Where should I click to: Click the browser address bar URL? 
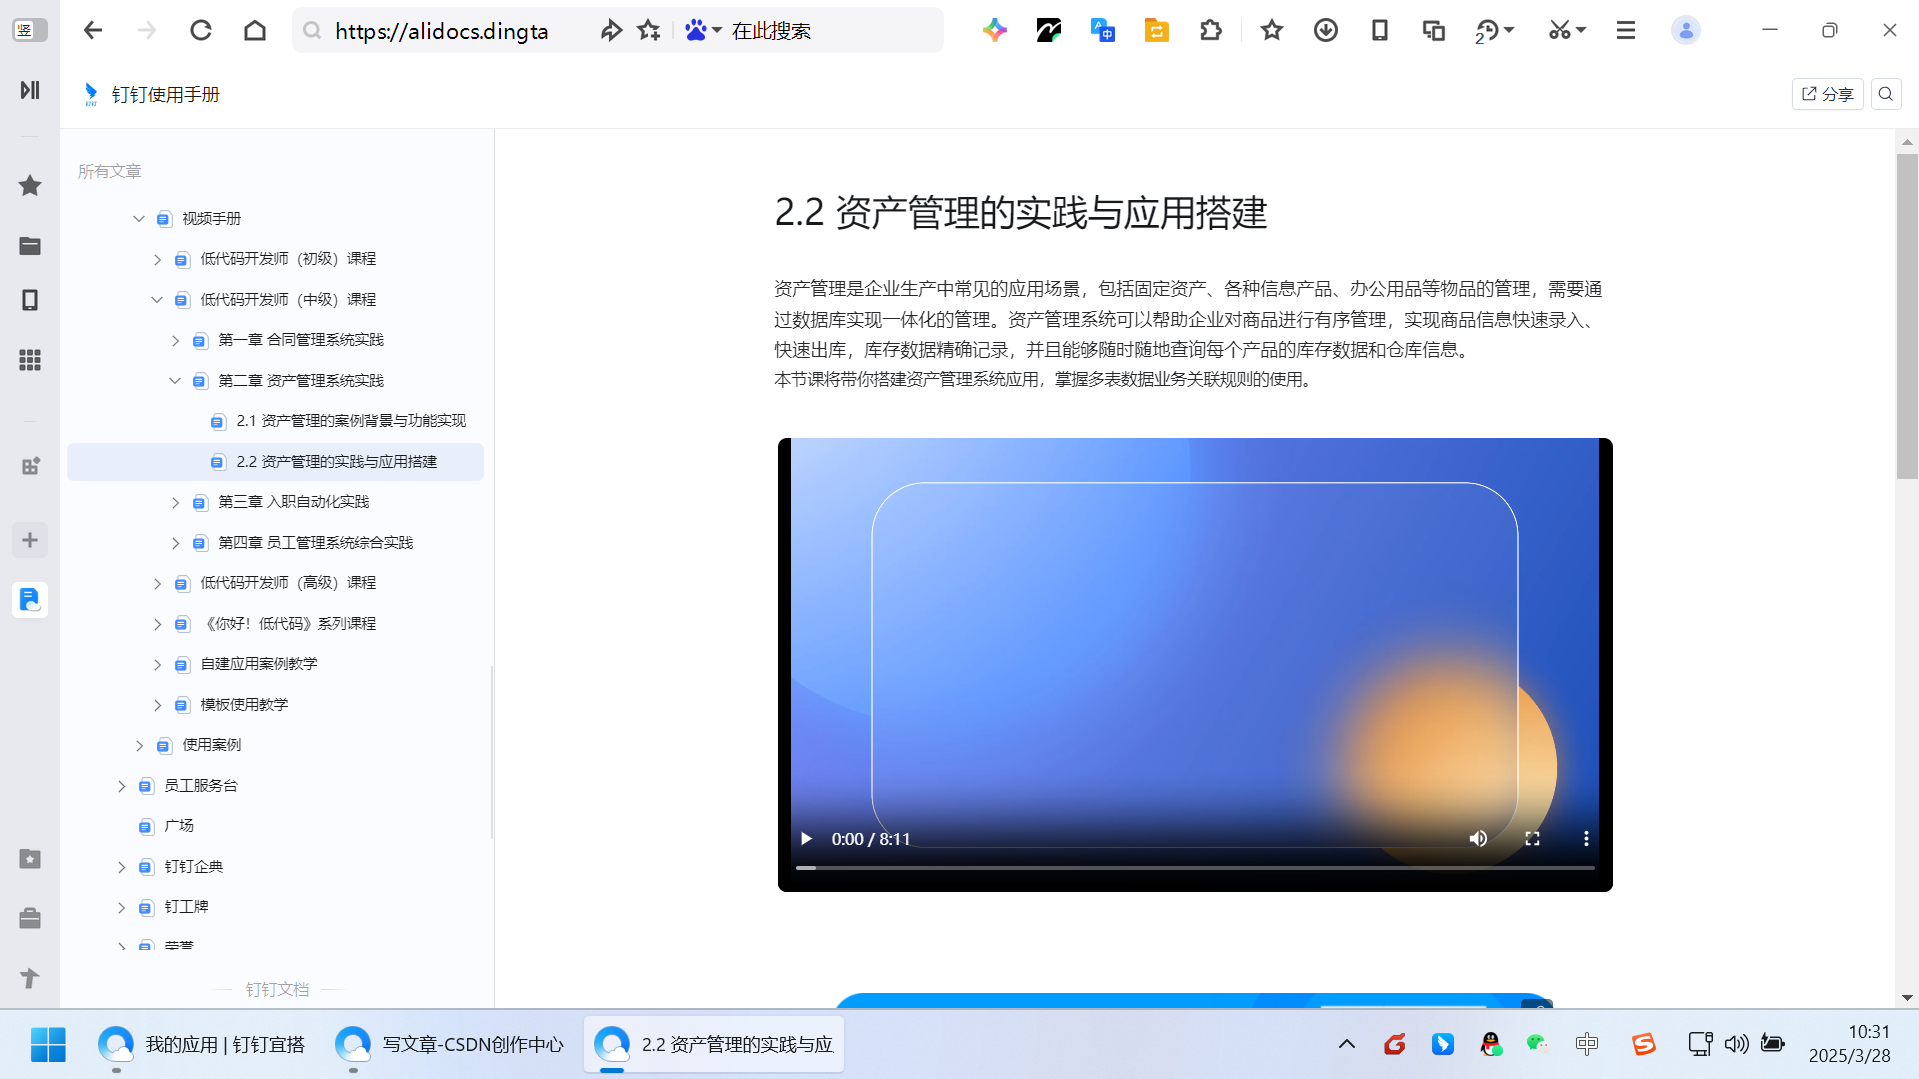441,31
